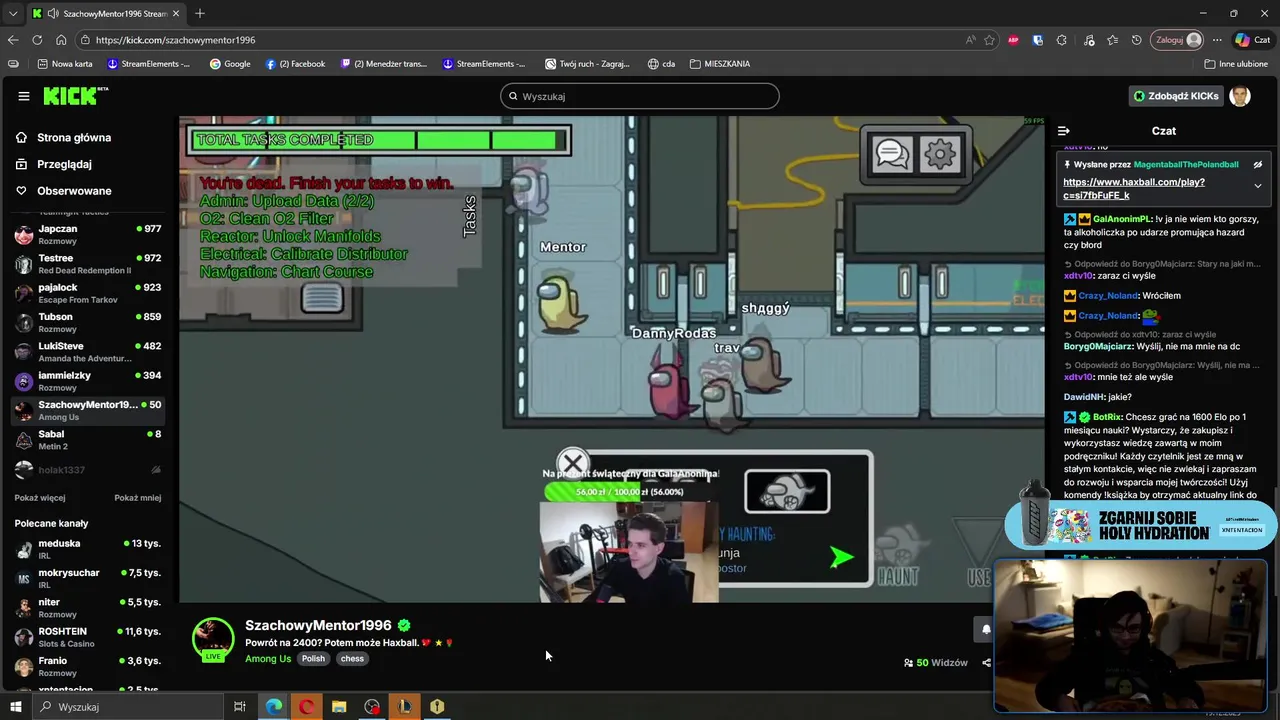The image size is (1280, 720).
Task: Open the pinned haxball.com link
Action: click(x=1133, y=189)
